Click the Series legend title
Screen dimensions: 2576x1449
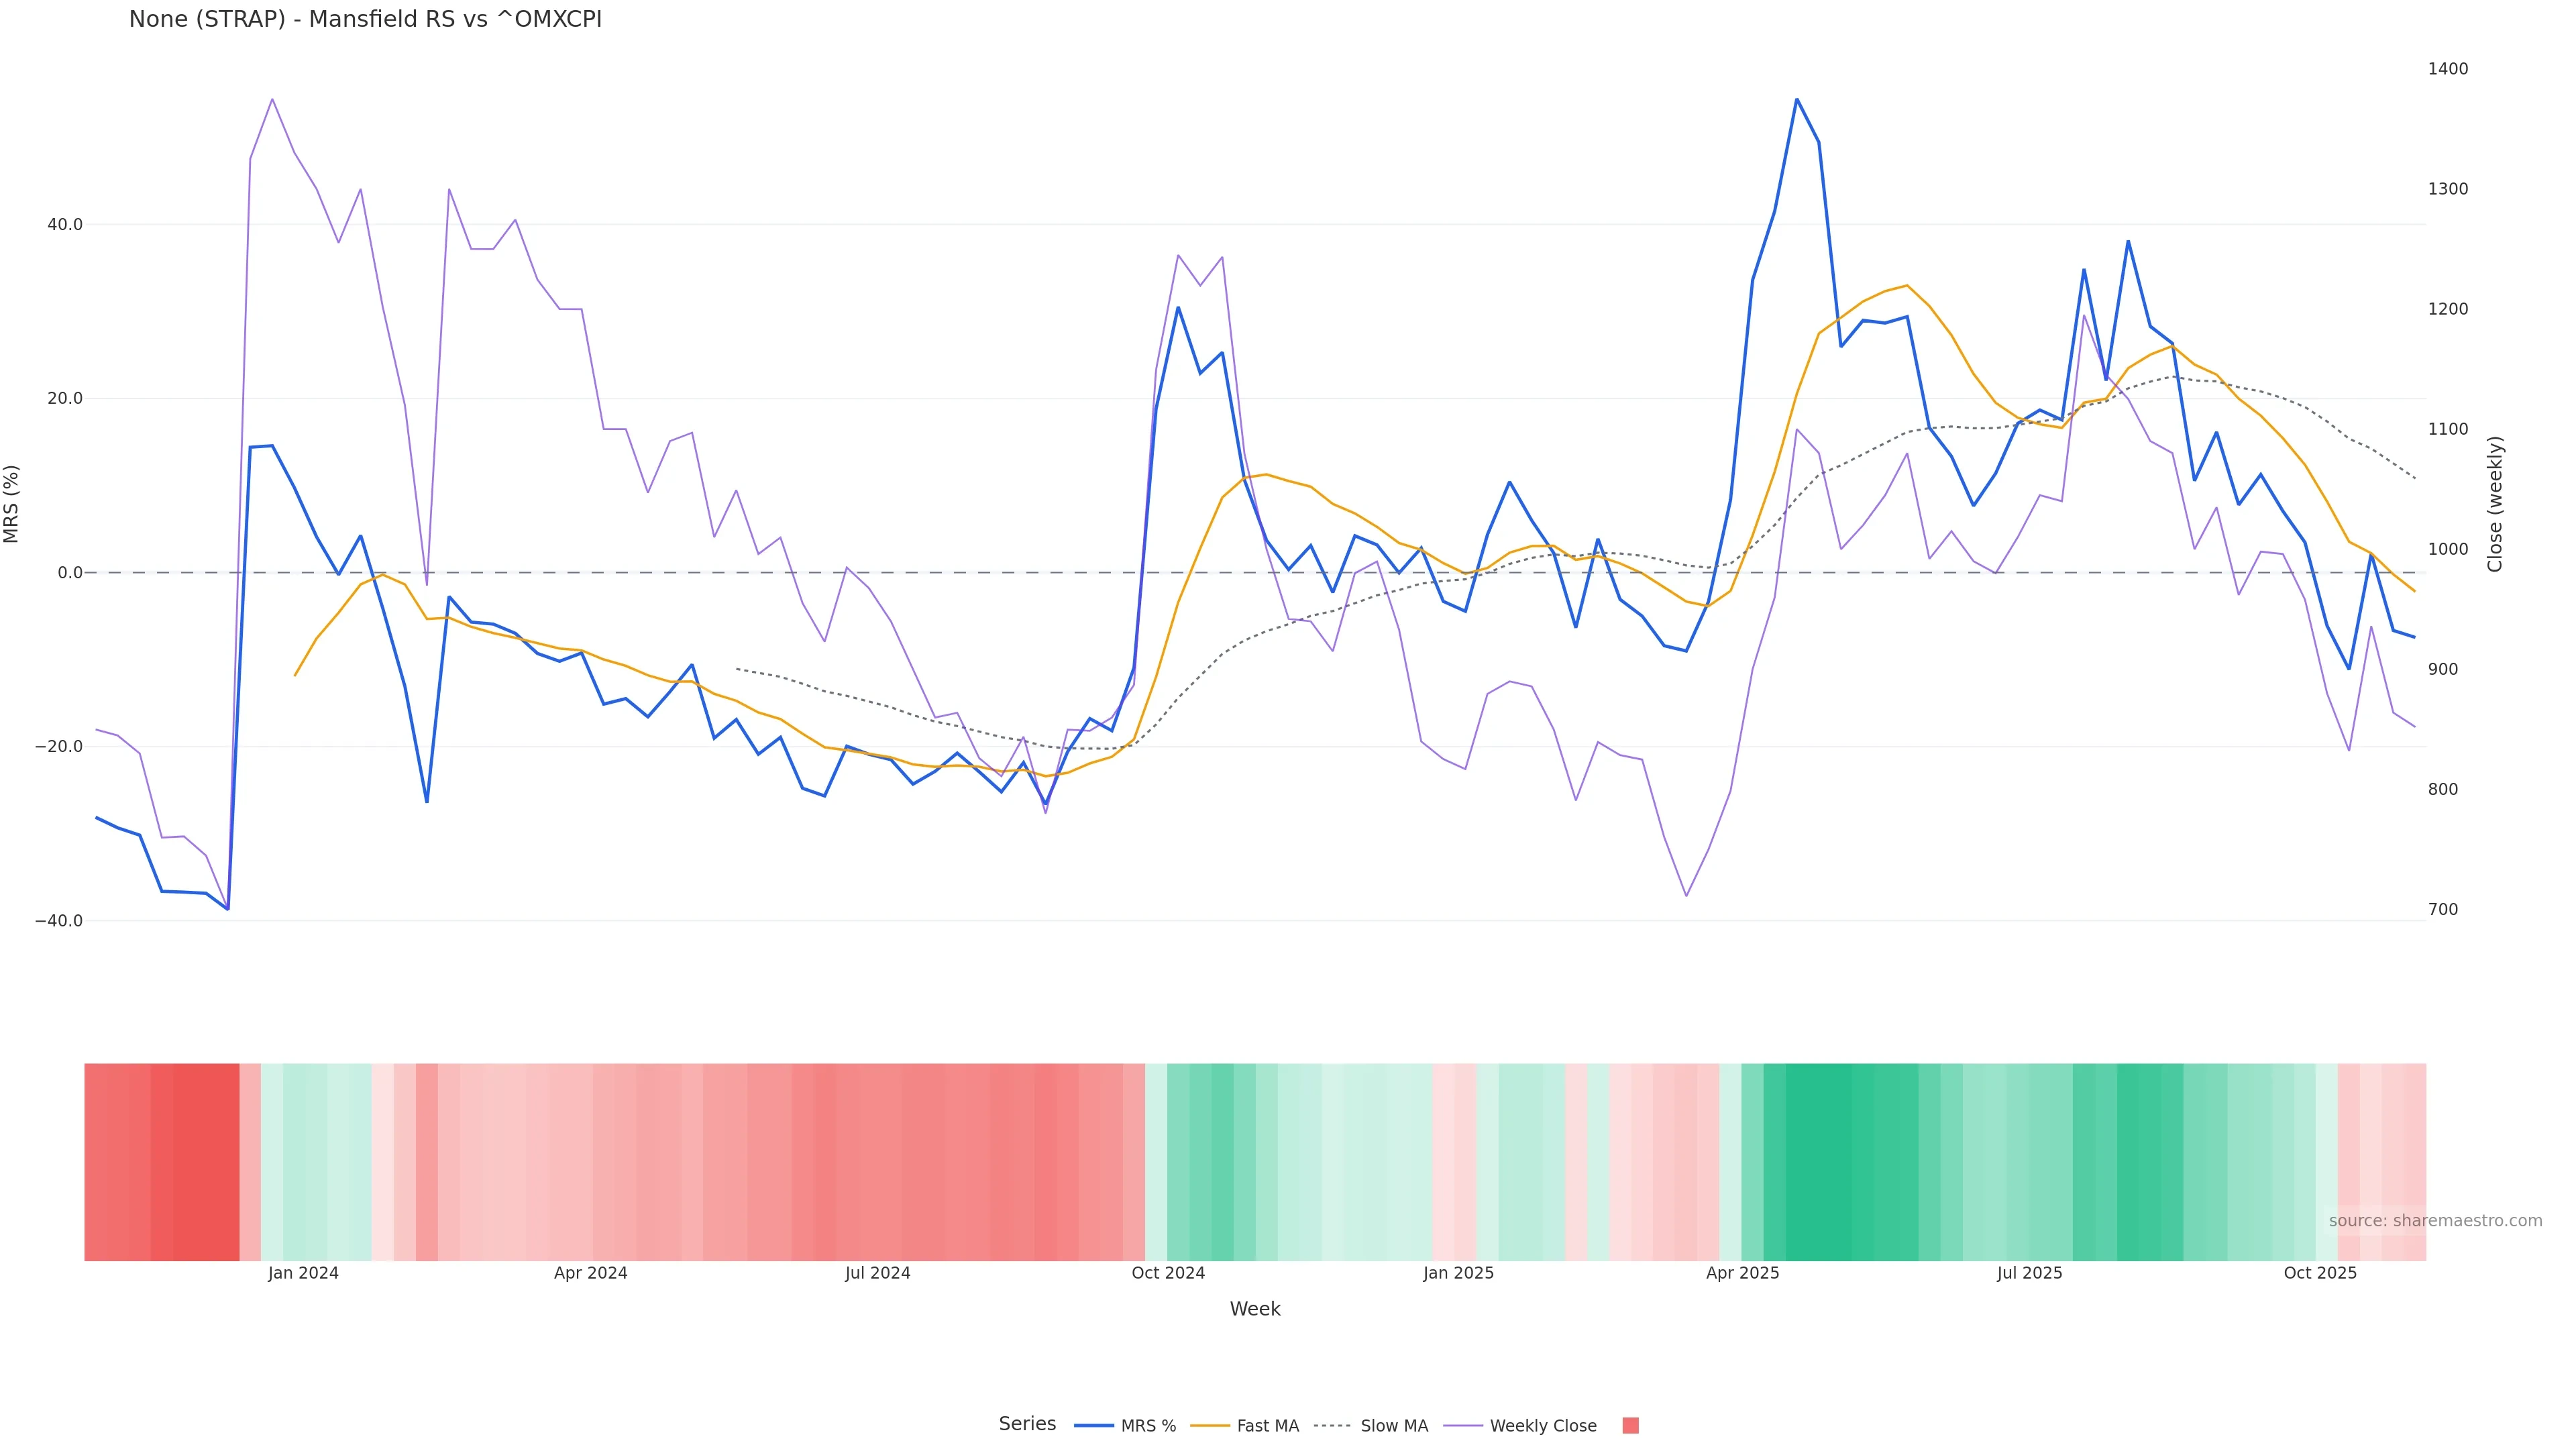pos(1027,1423)
